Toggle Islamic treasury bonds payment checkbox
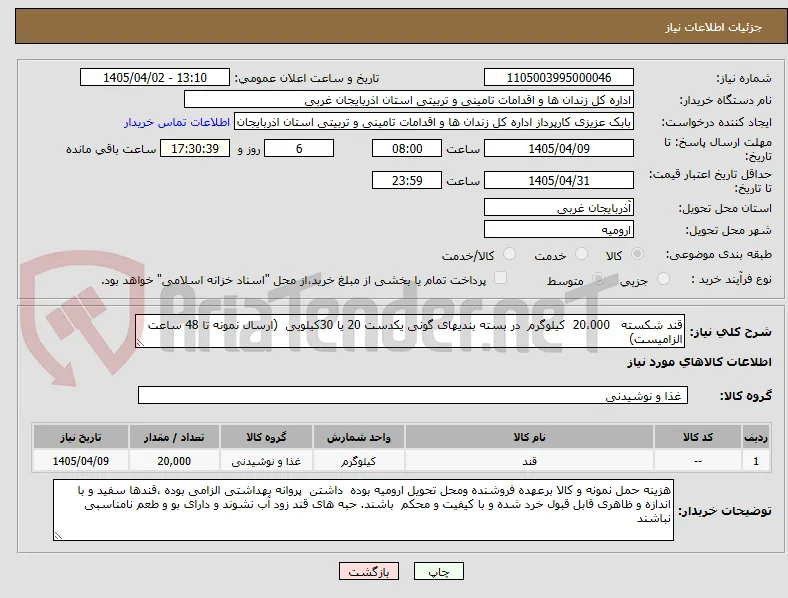Viewport: 788px width, 598px height. click(501, 278)
